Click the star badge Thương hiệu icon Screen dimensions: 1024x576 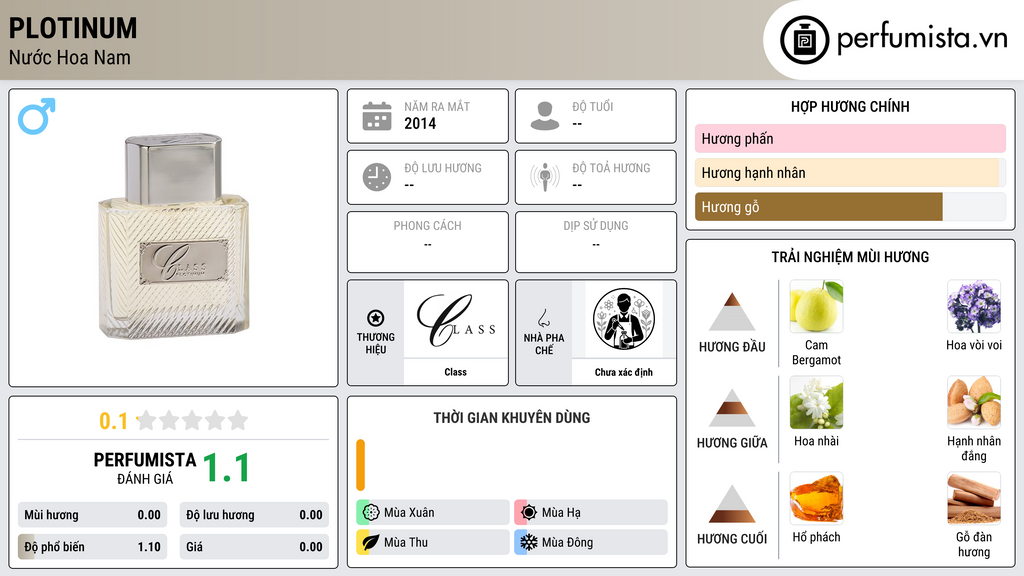(376, 318)
